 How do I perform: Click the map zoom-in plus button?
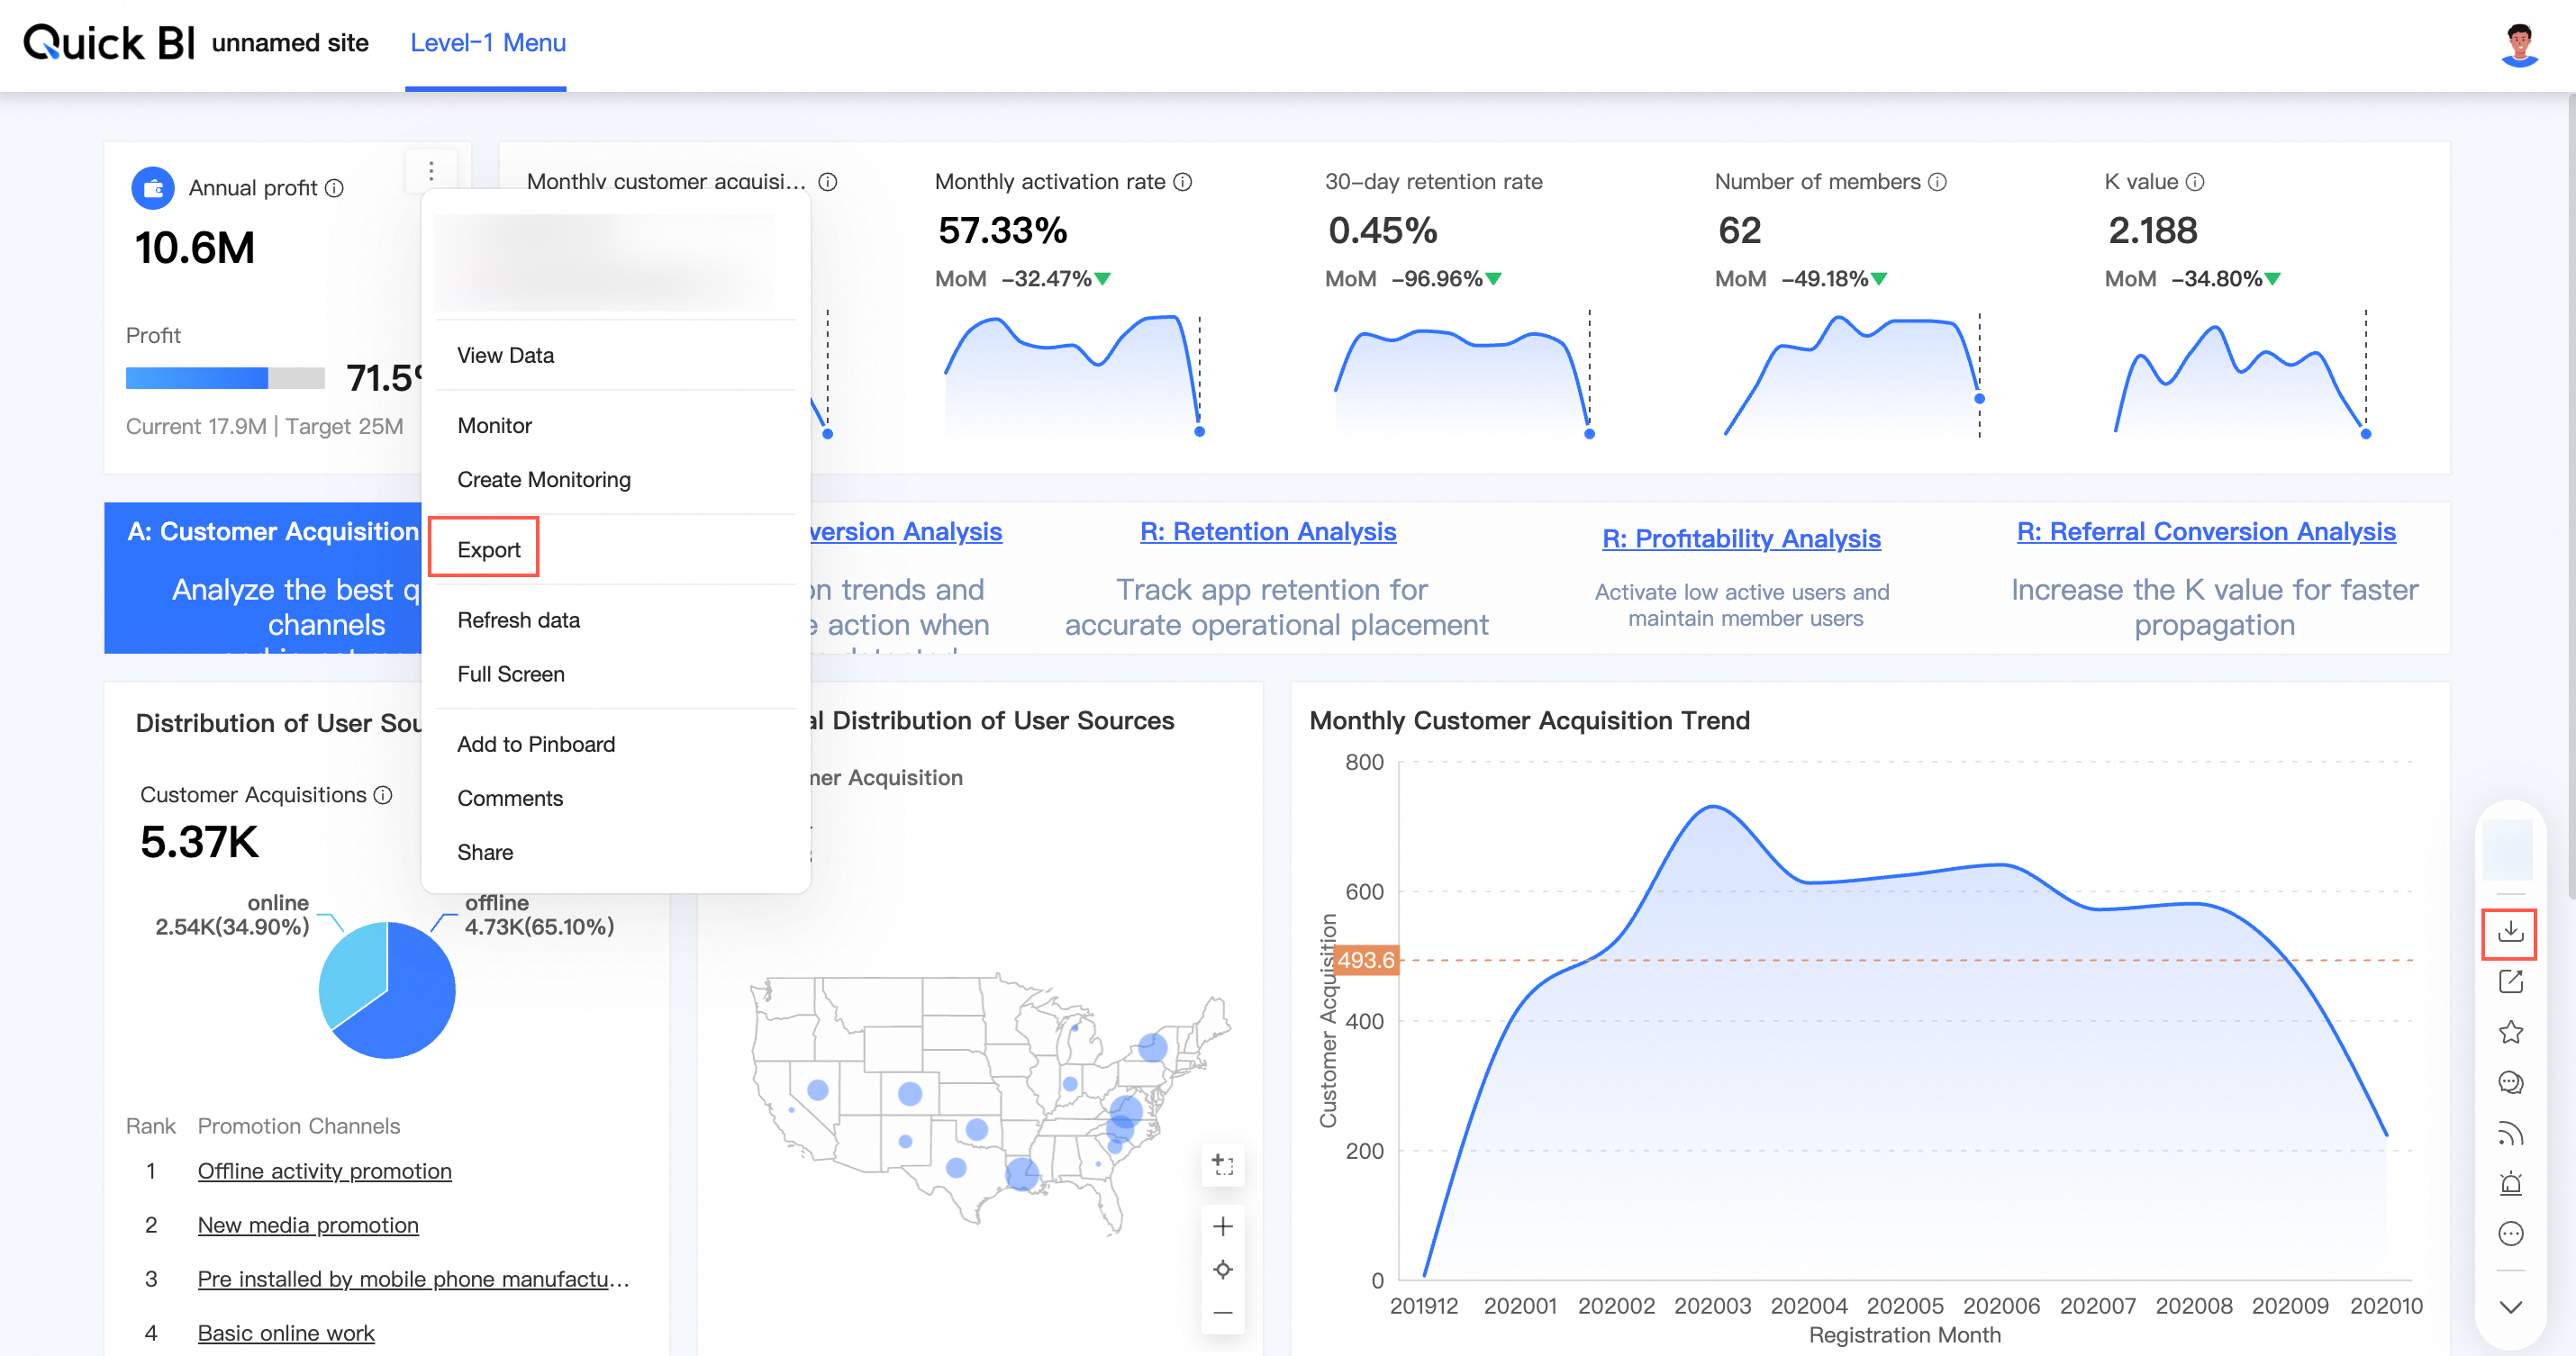tap(1222, 1226)
